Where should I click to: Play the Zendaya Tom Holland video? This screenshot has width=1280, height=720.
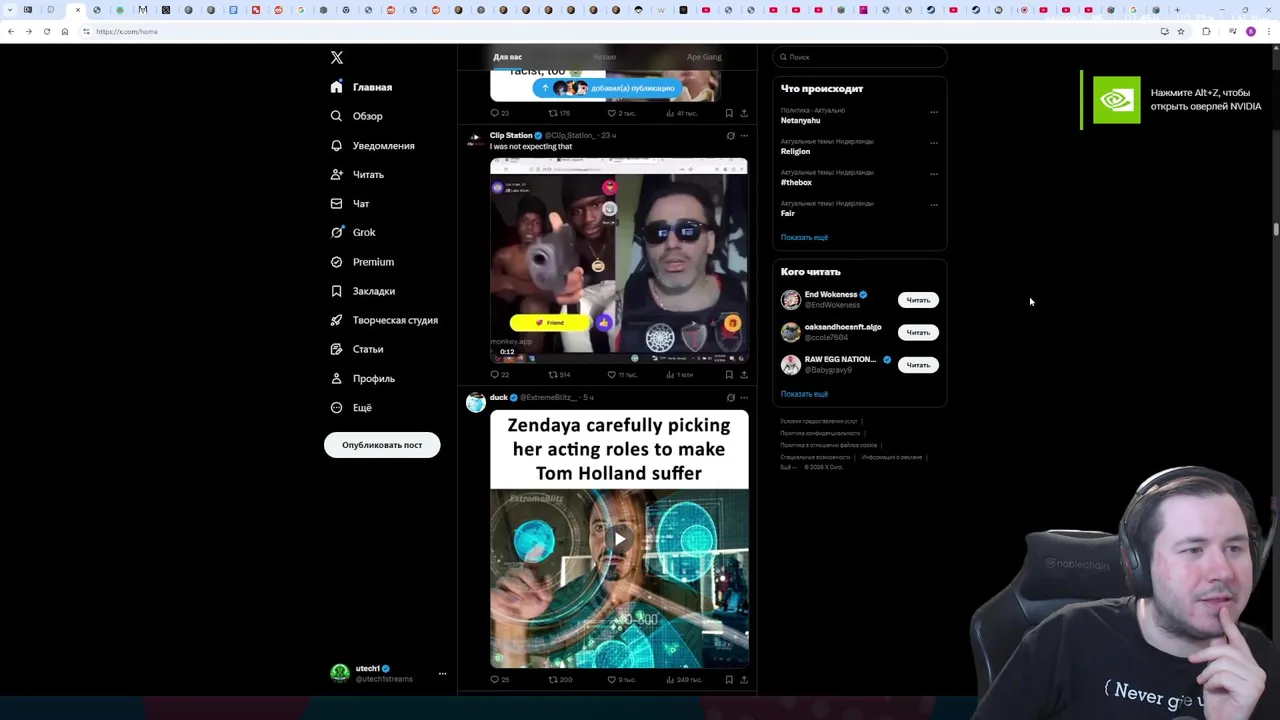619,539
